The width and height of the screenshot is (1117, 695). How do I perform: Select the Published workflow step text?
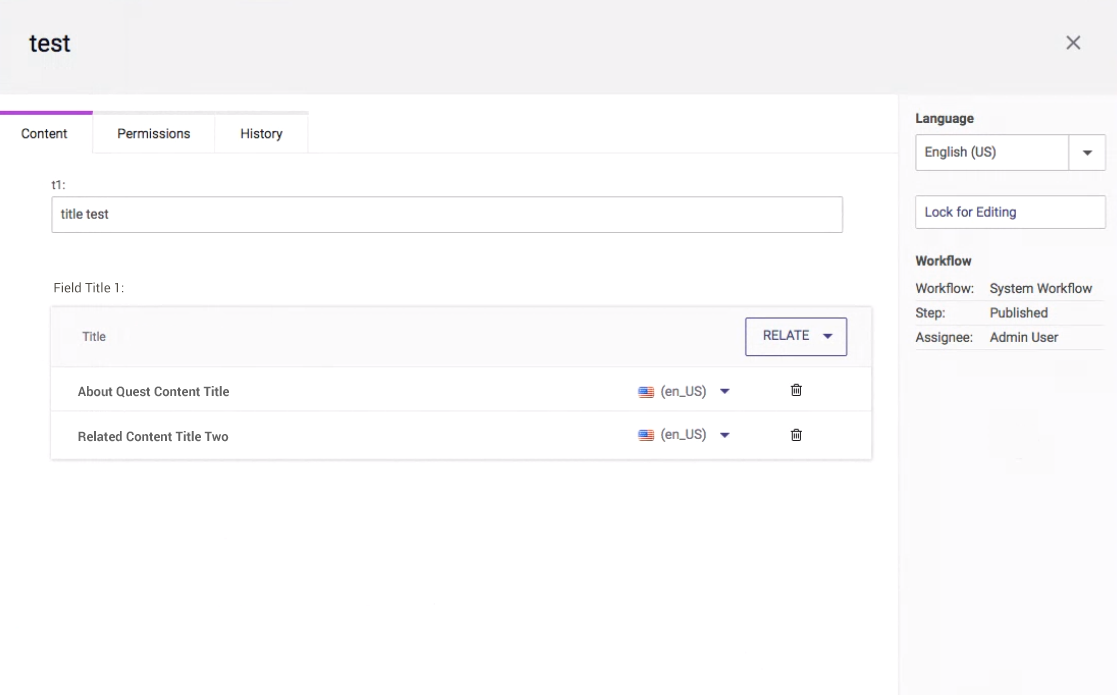coord(1018,312)
